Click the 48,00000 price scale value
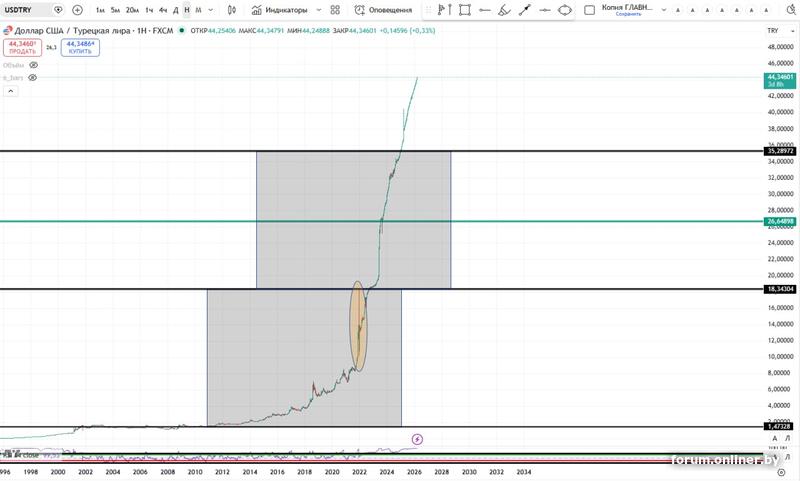Viewport: 800px width, 481px height. pyautogui.click(x=781, y=47)
